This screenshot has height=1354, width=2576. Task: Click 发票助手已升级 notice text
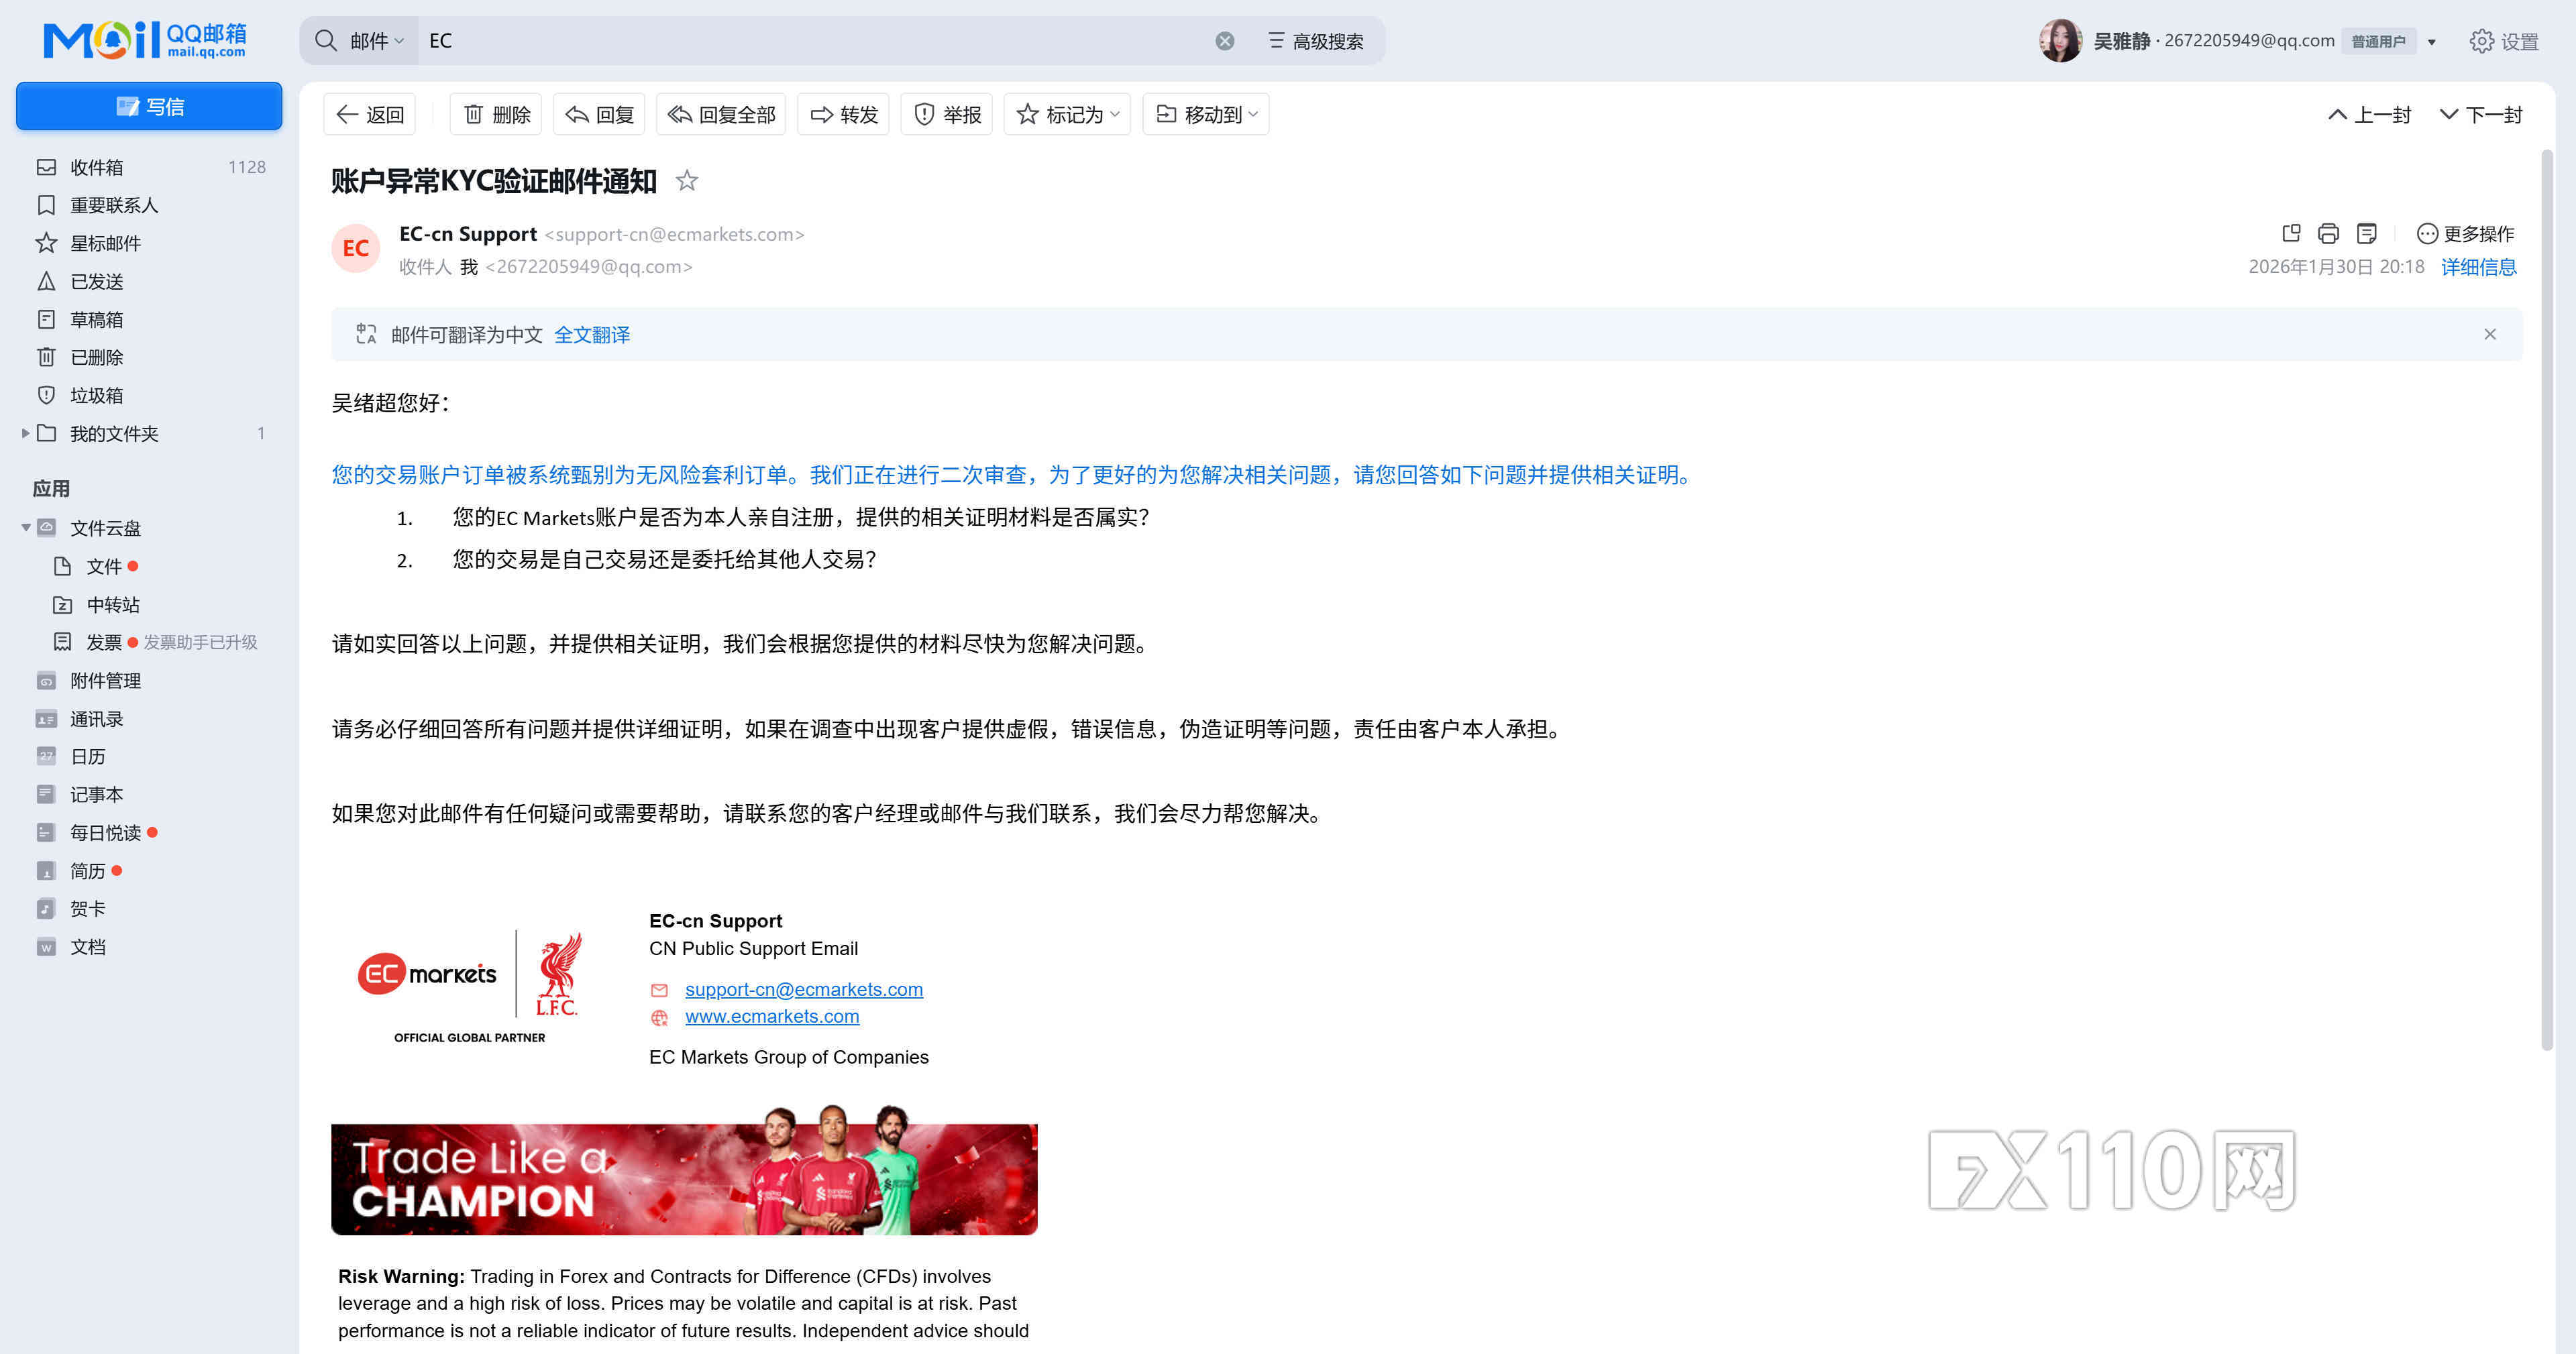pyautogui.click(x=201, y=642)
